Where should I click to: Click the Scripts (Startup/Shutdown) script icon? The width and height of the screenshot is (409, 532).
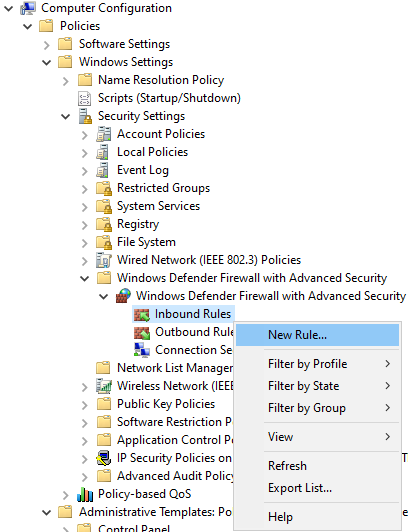click(x=85, y=98)
